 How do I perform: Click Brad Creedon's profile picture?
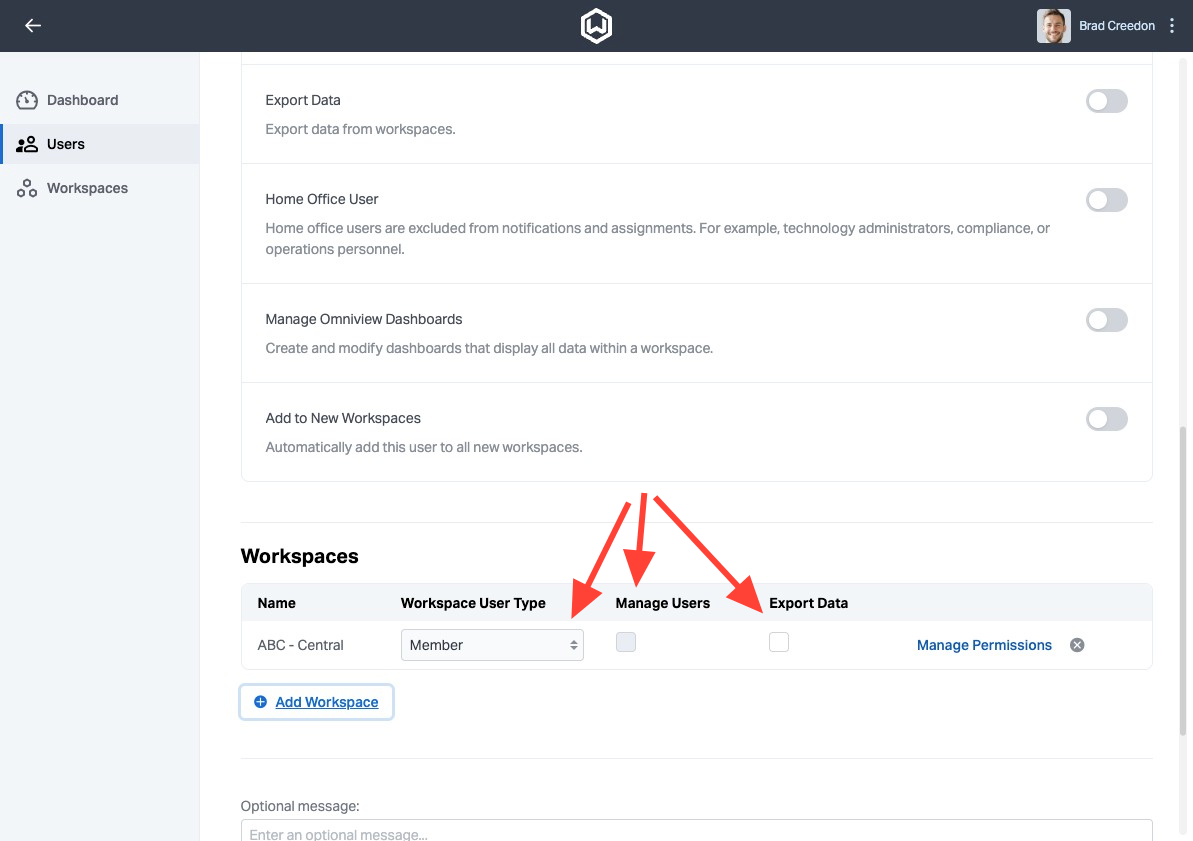coord(1053,25)
